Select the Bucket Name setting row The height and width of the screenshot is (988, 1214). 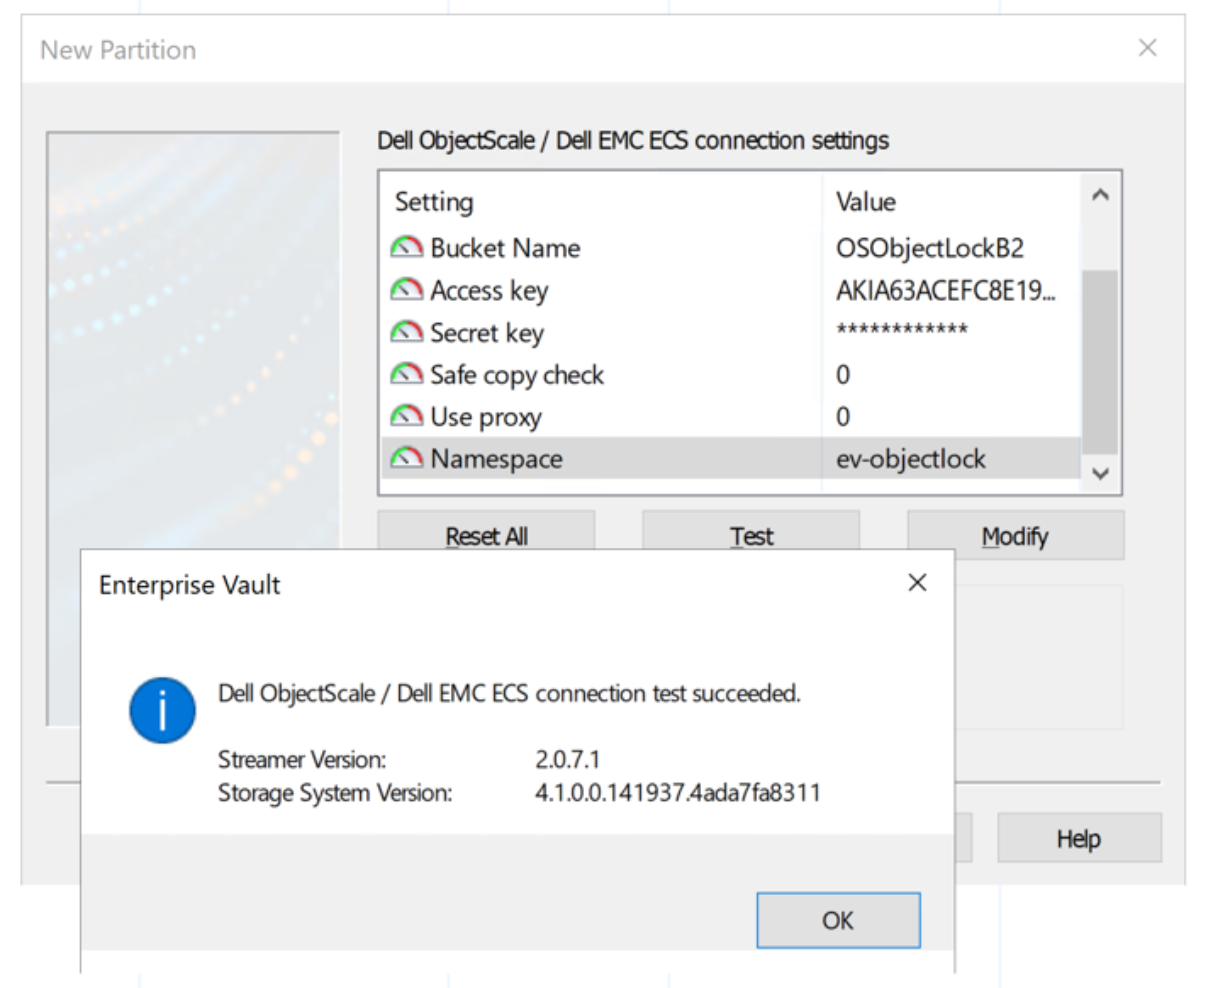coord(731,248)
